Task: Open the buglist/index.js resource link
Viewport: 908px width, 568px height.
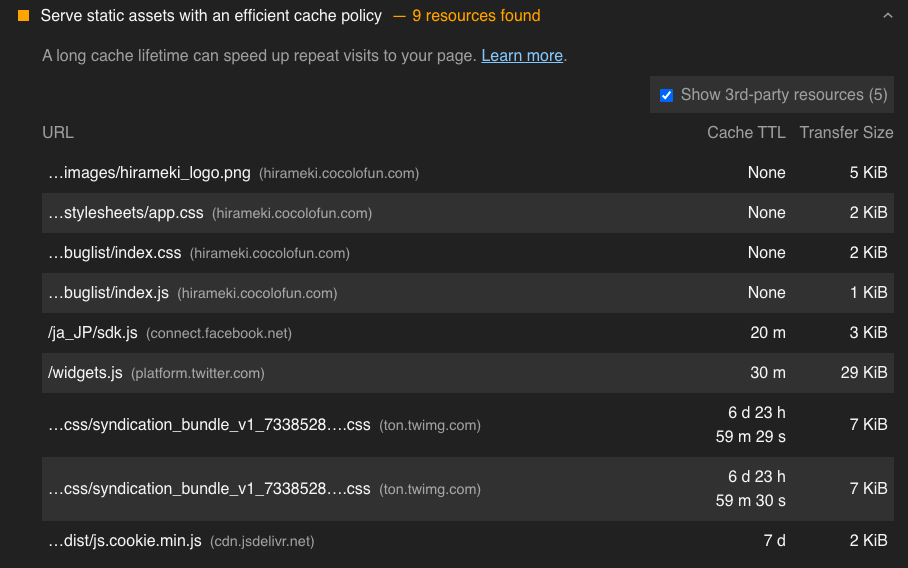Action: coord(108,292)
